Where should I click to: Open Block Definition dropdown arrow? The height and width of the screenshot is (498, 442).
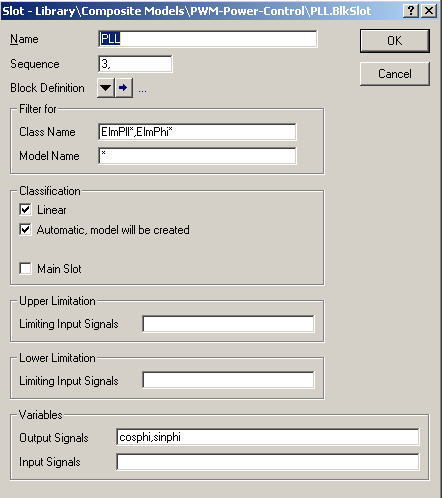(106, 88)
